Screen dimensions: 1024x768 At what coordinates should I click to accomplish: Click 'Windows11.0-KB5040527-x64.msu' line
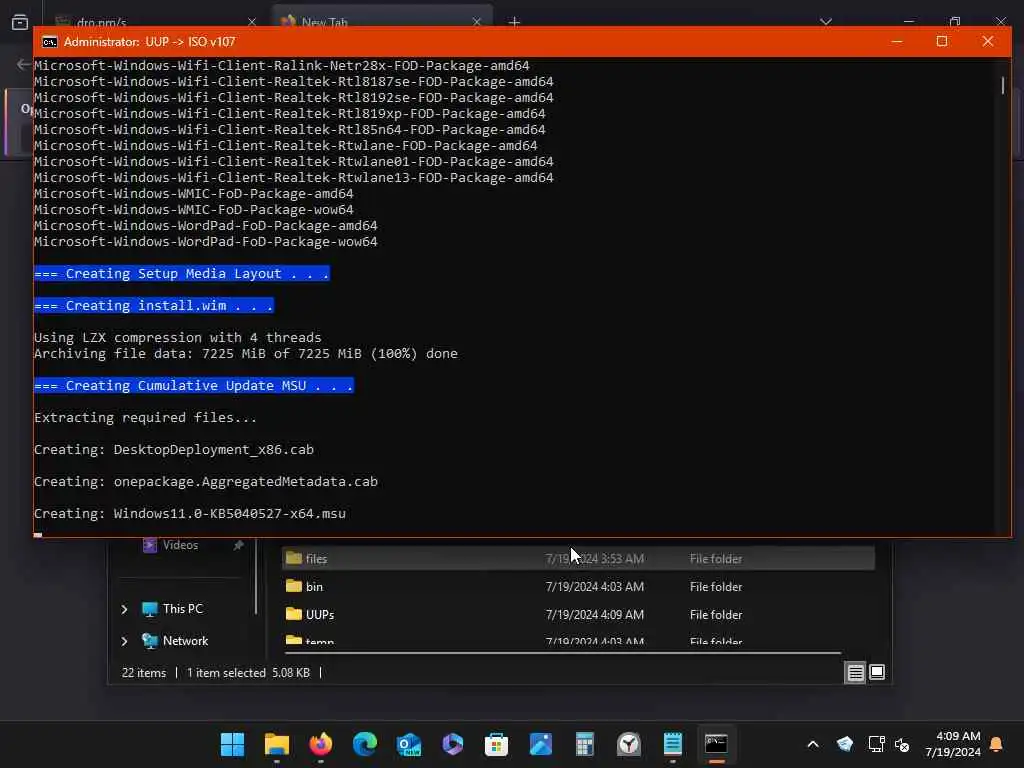click(x=229, y=513)
